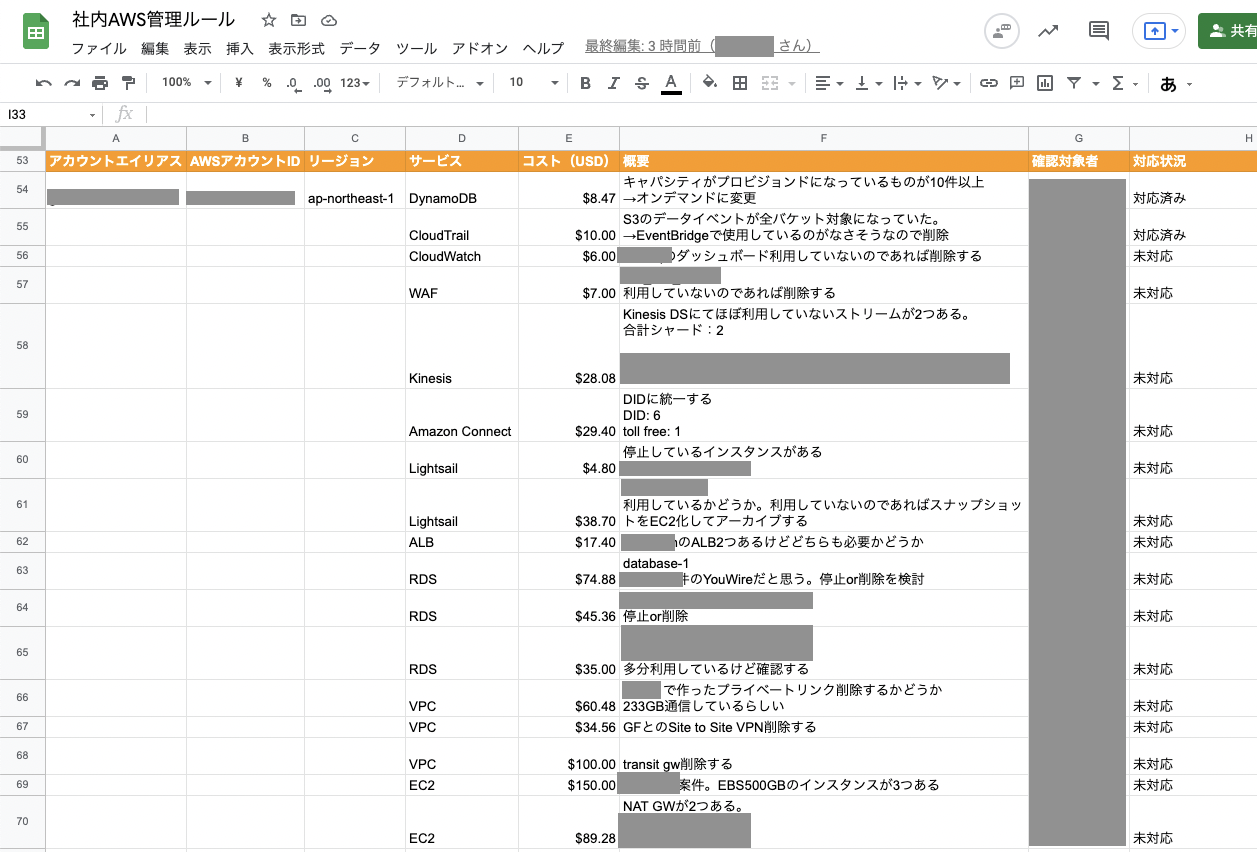Start presenting with the upload-screen icon
This screenshot has height=852, width=1257.
tap(1153, 31)
